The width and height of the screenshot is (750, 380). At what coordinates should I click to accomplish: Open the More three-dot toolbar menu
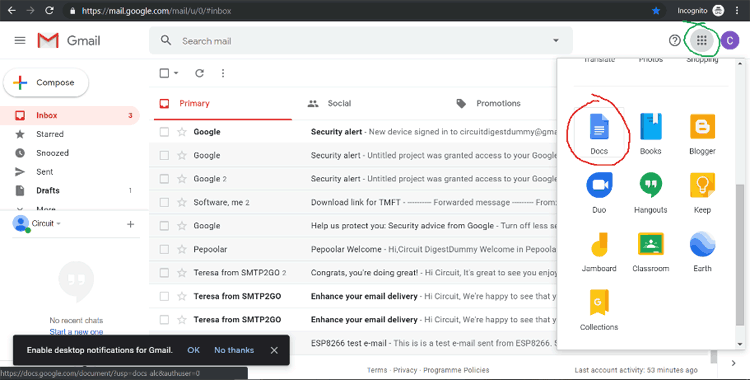pyautogui.click(x=223, y=73)
